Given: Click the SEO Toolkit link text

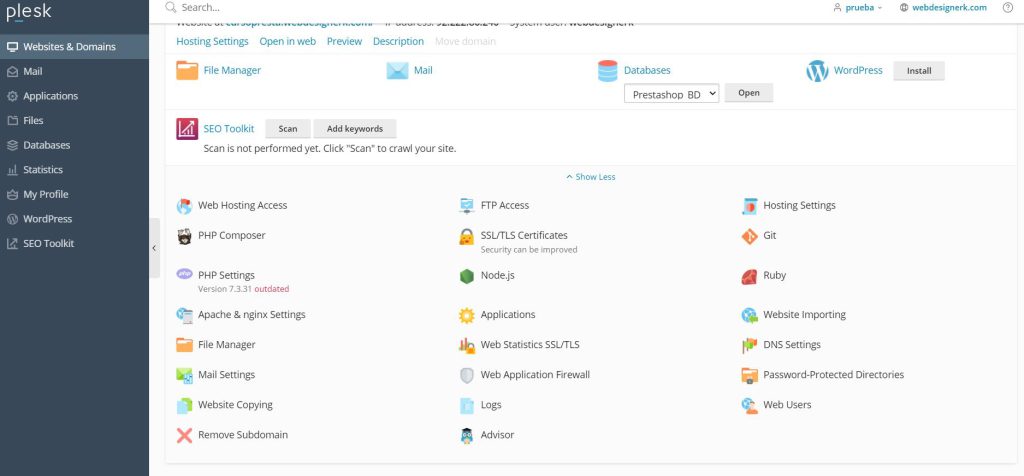Looking at the screenshot, I should [229, 129].
